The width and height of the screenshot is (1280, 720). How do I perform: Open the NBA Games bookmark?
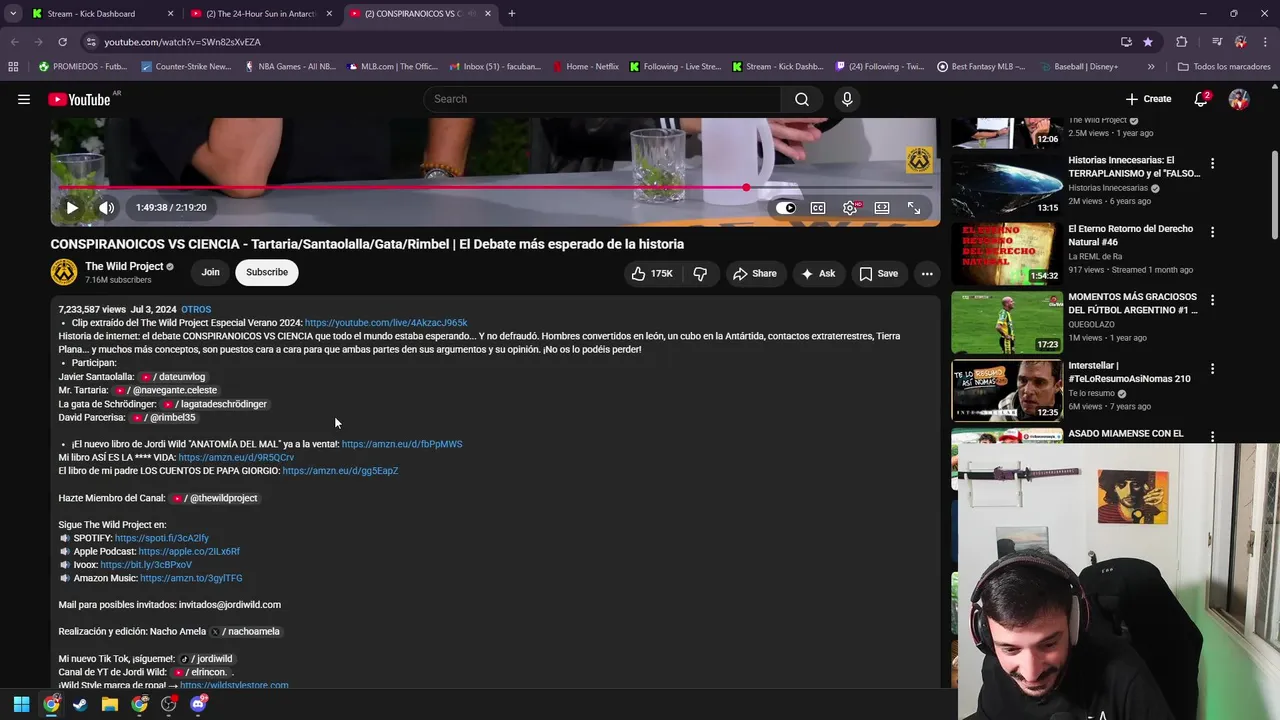[x=290, y=67]
